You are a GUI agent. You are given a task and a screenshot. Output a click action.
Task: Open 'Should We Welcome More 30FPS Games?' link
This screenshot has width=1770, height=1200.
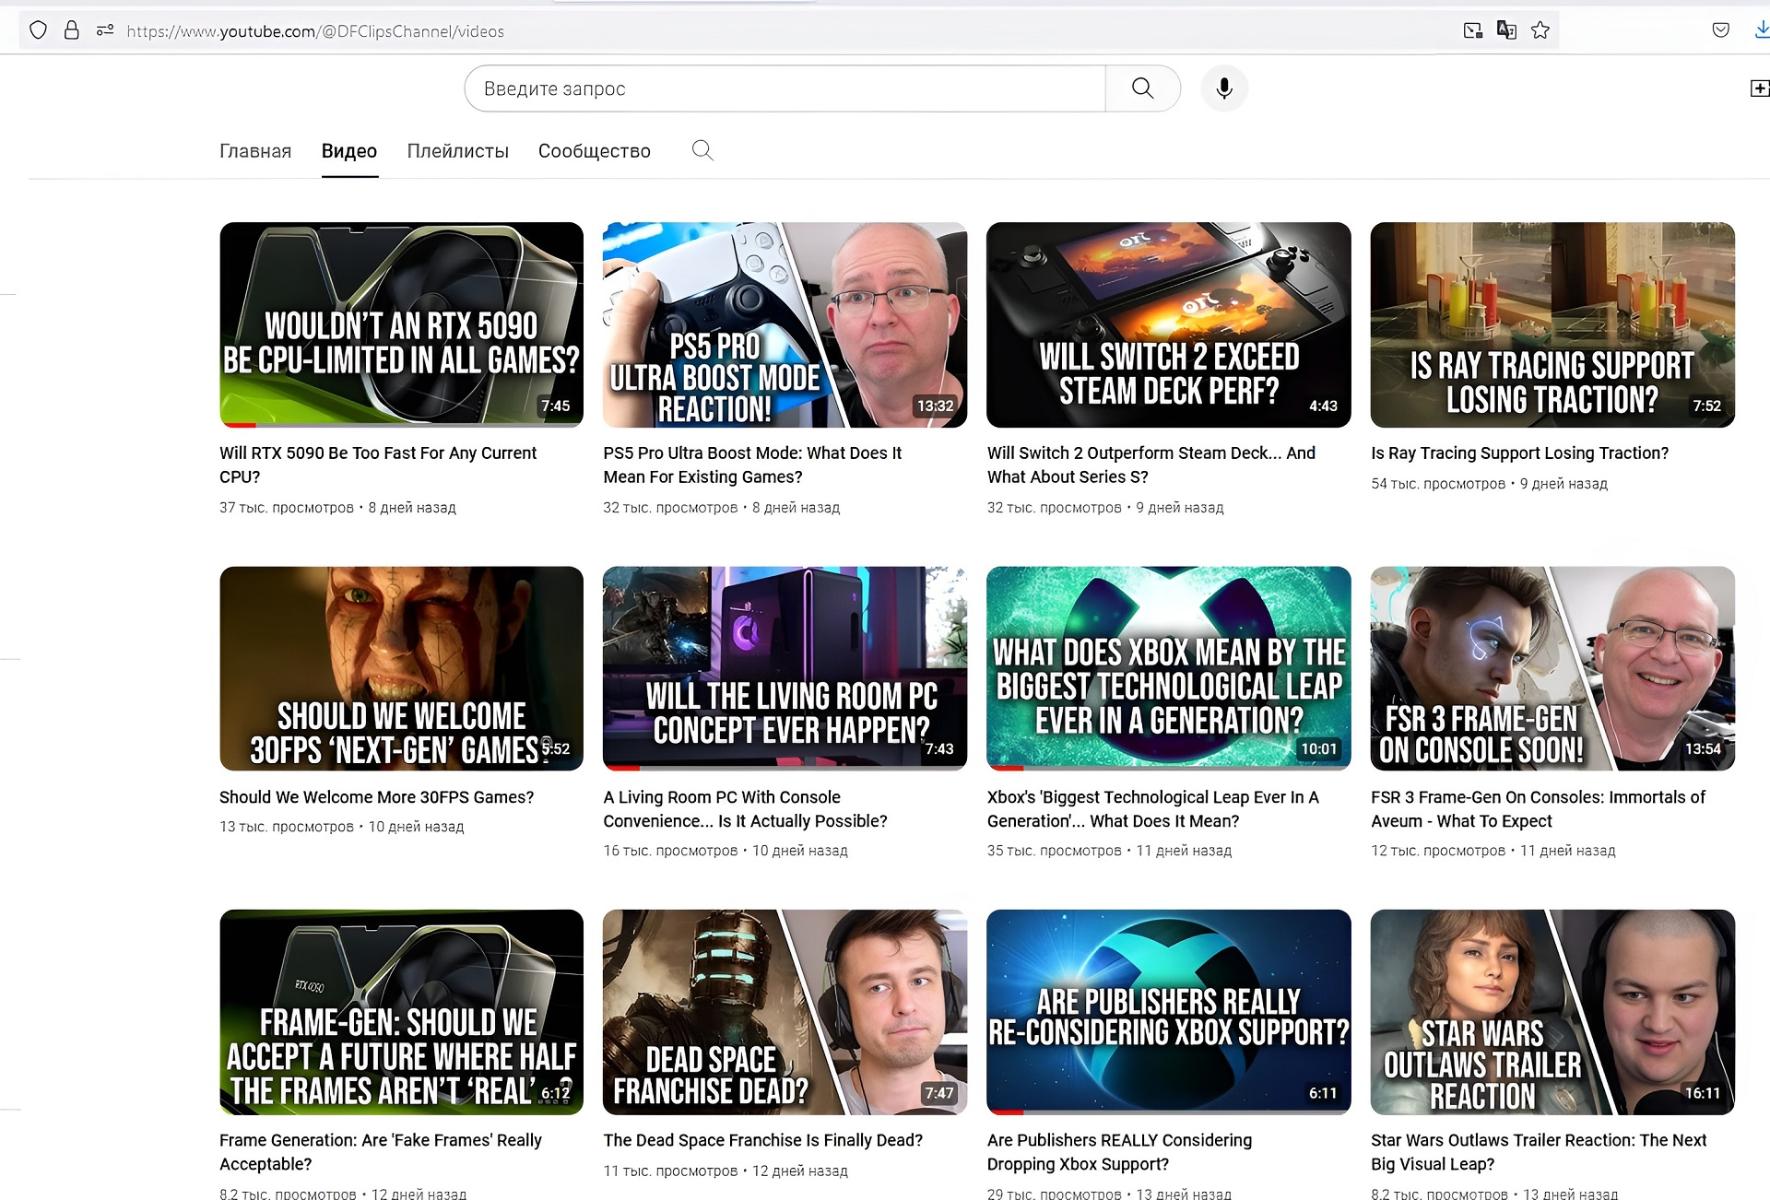pyautogui.click(x=376, y=797)
